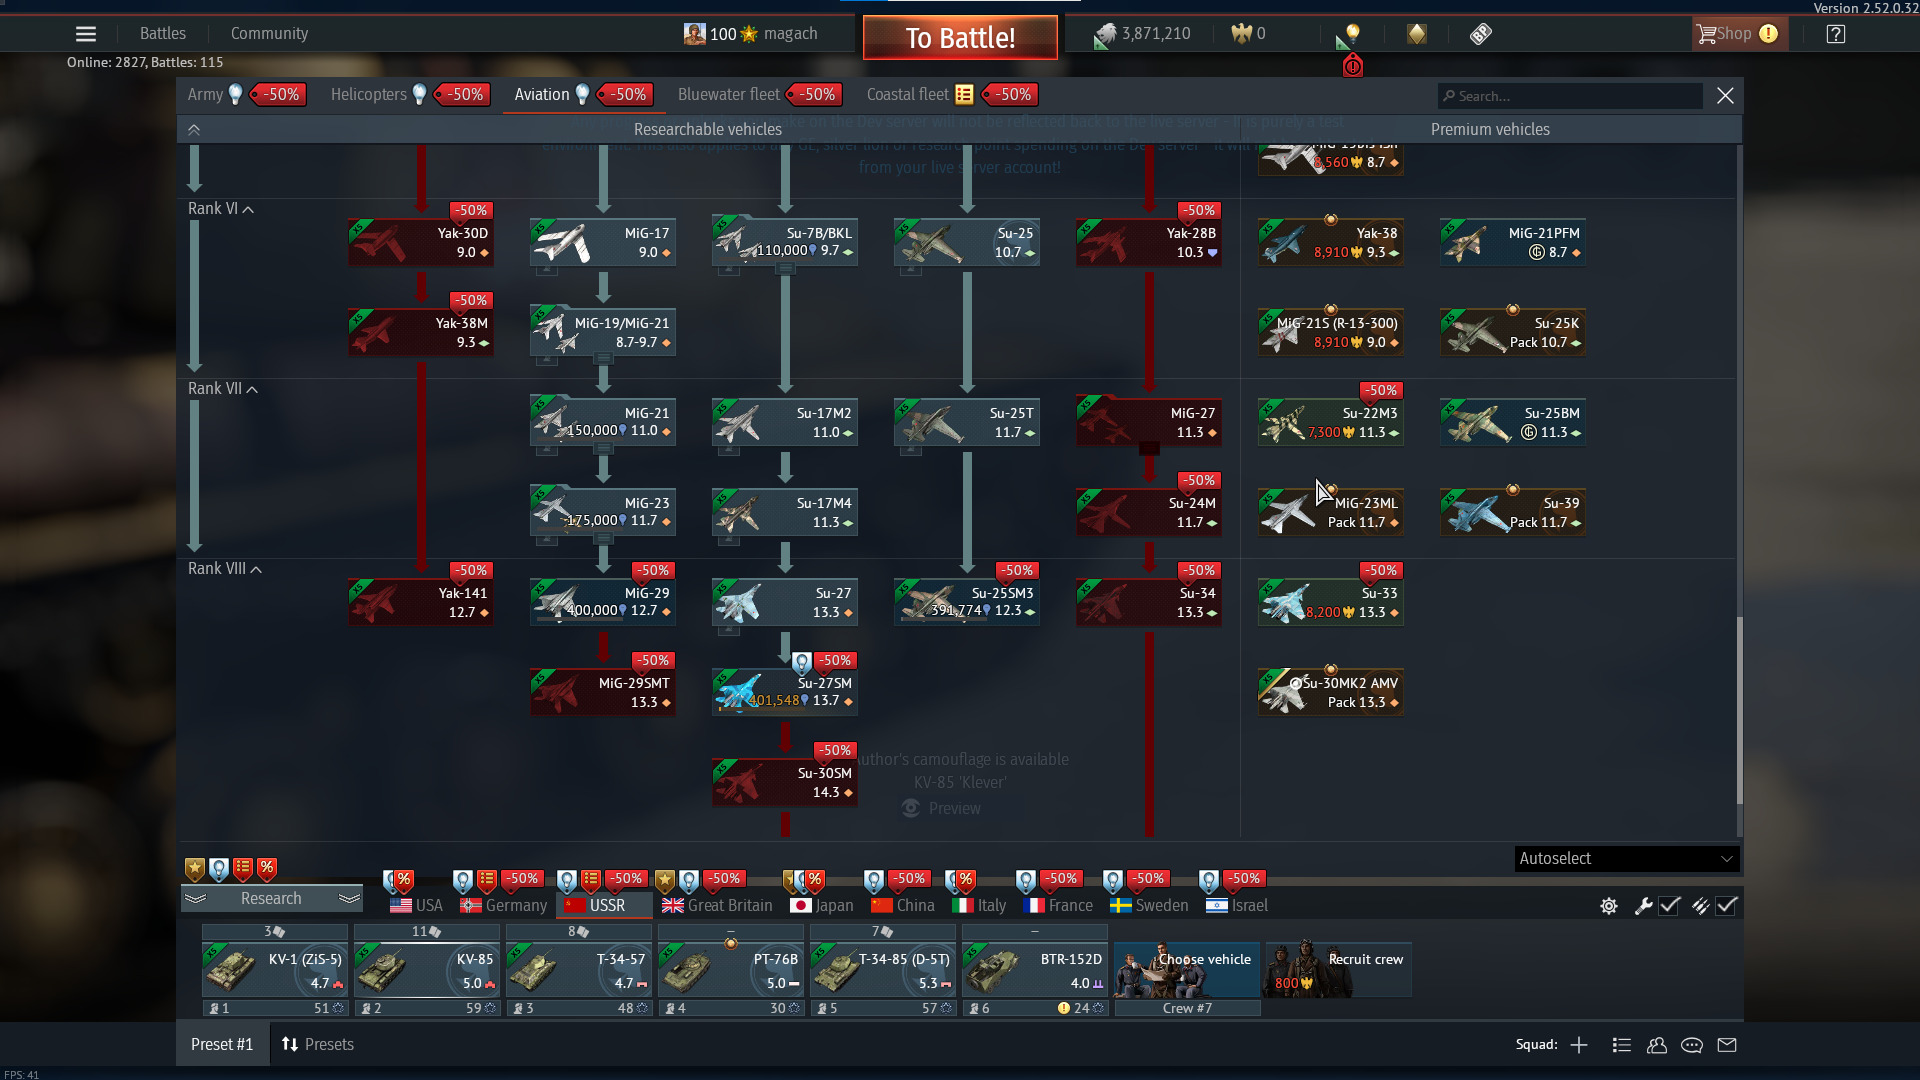Open the chat bubble icon

point(1692,1045)
